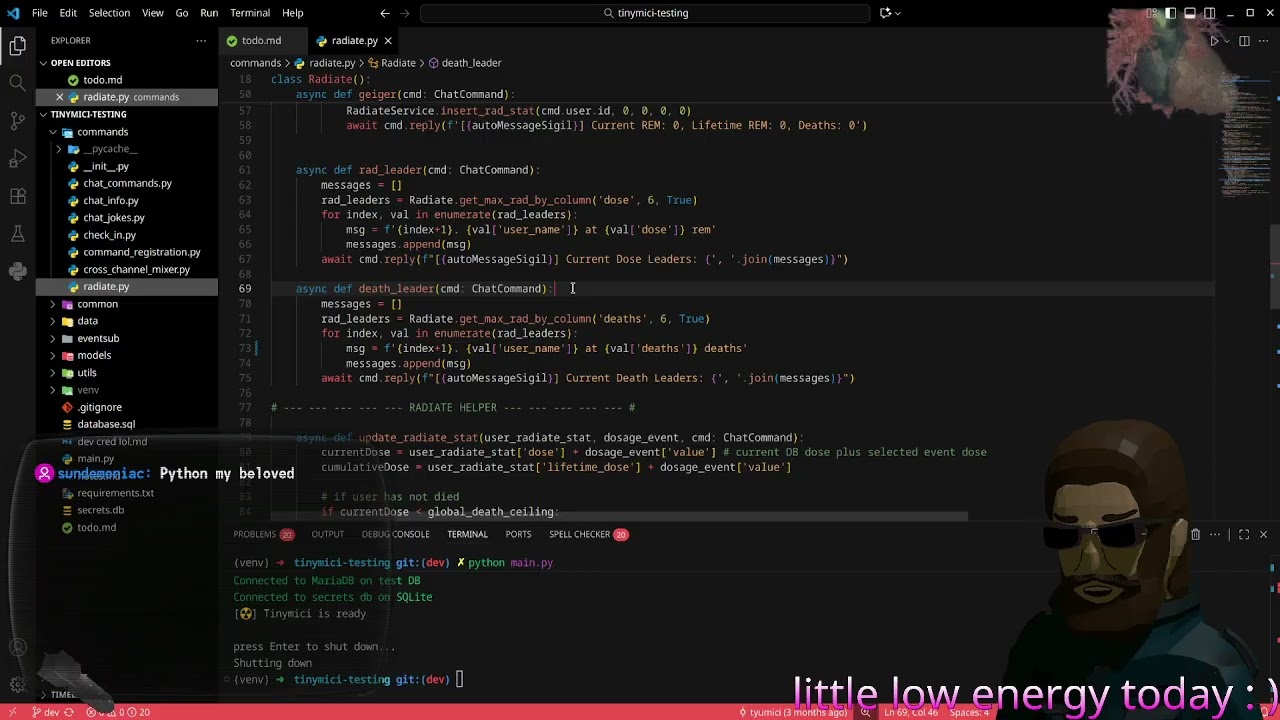Image resolution: width=1280 pixels, height=720 pixels.
Task: Switch to the Problems panel tab
Action: pos(263,534)
